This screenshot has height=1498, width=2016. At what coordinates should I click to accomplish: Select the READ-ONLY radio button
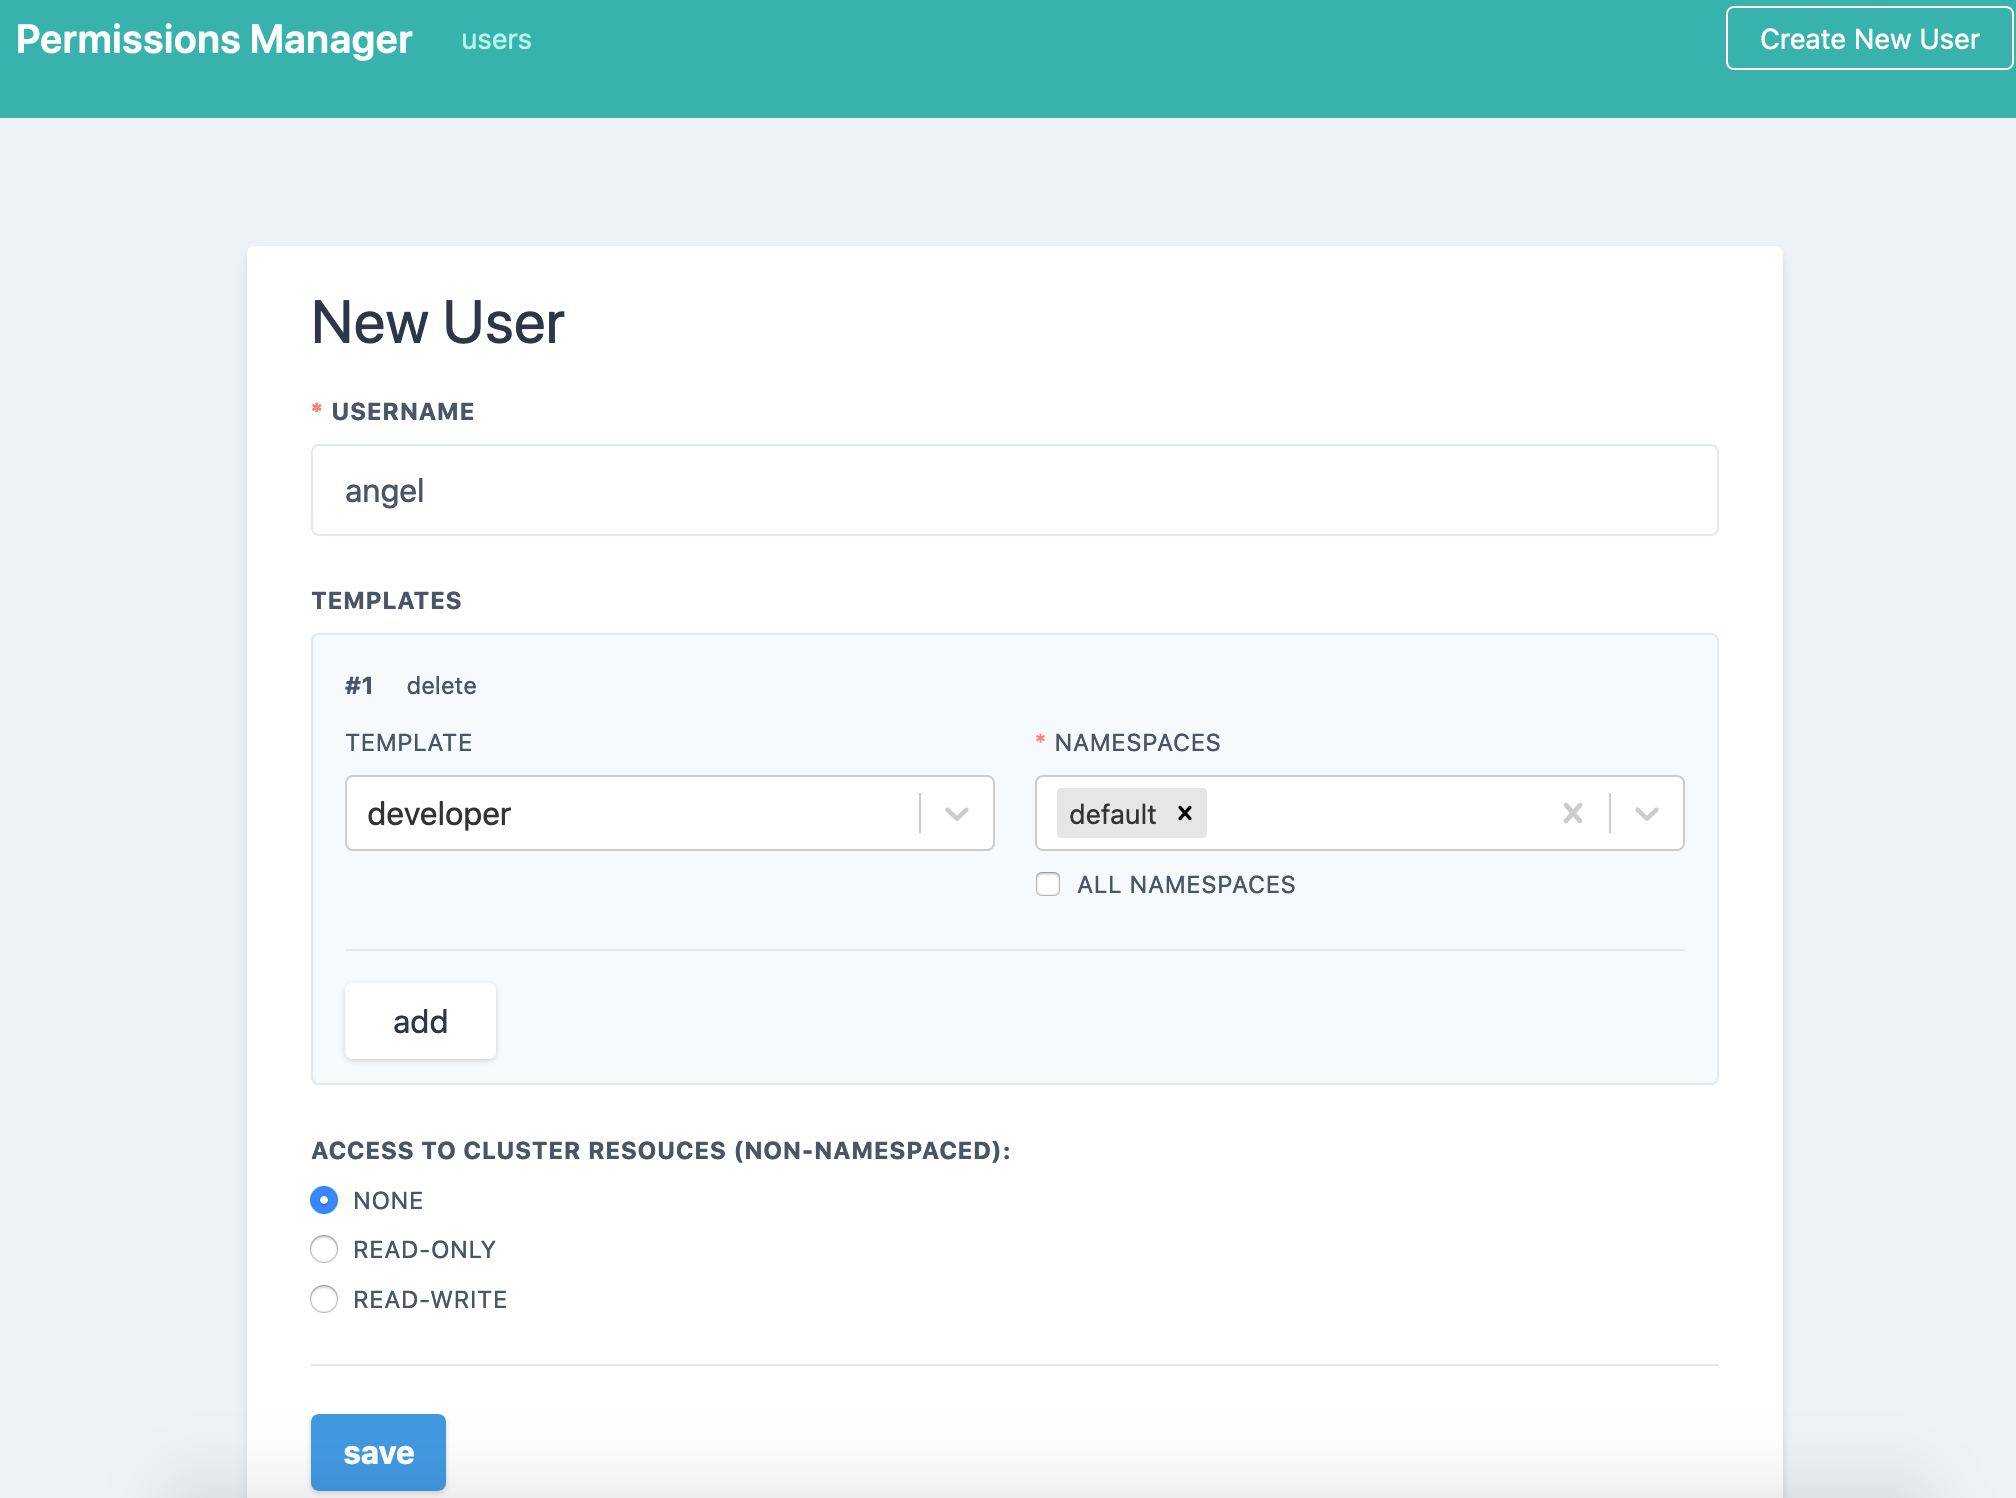coord(326,1249)
